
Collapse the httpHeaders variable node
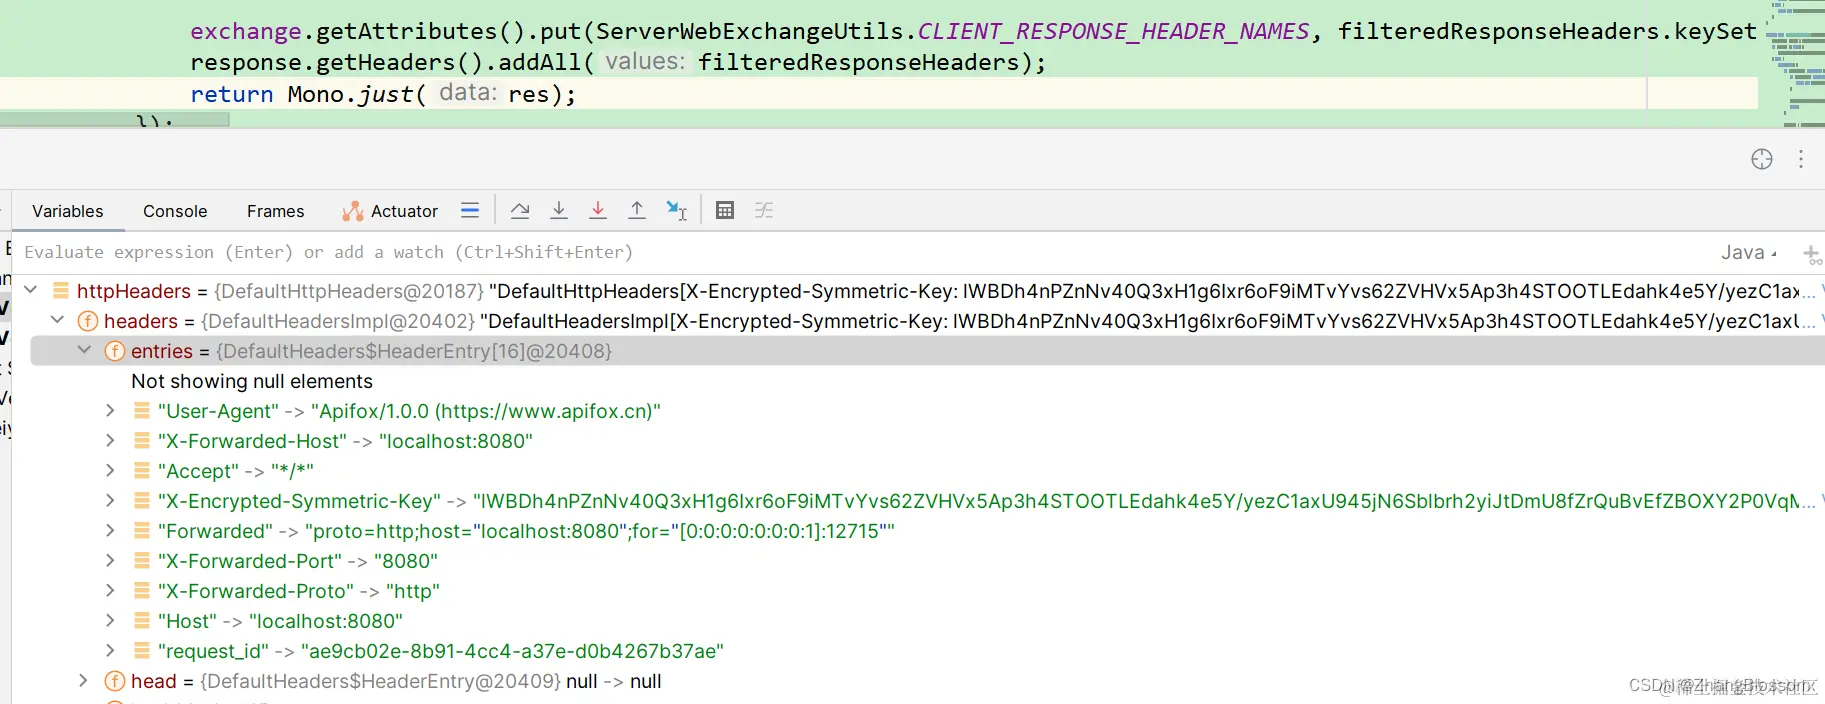click(x=31, y=290)
